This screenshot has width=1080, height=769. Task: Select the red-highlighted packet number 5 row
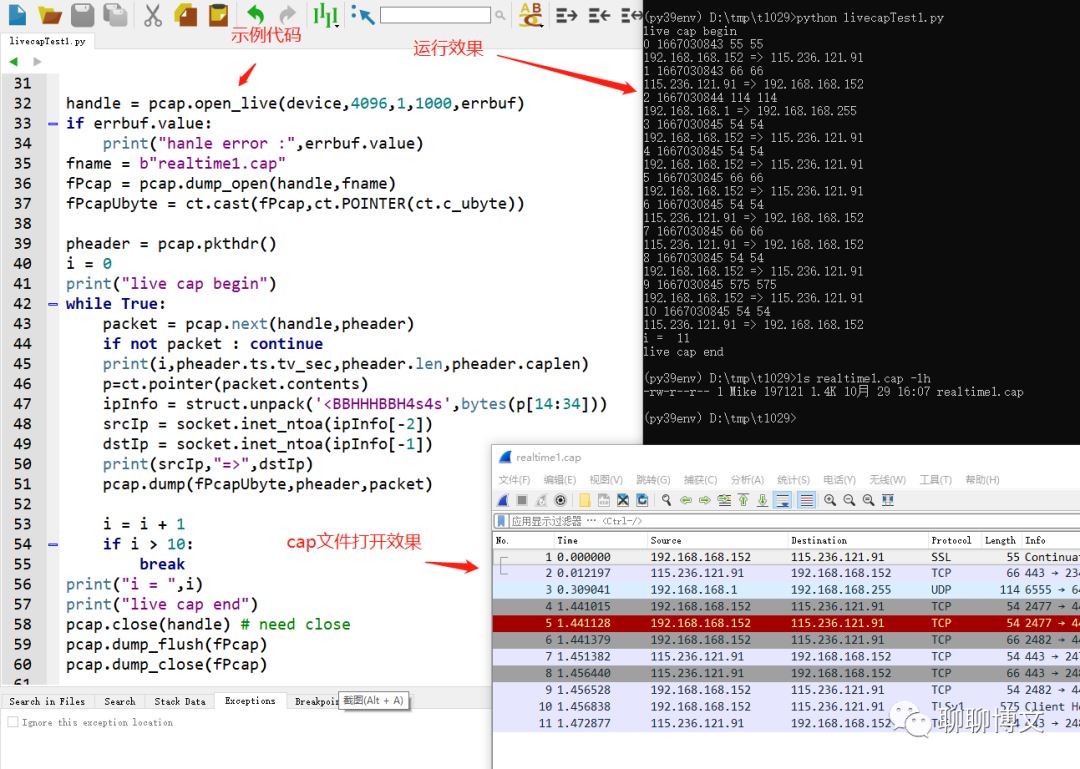pyautogui.click(x=786, y=623)
